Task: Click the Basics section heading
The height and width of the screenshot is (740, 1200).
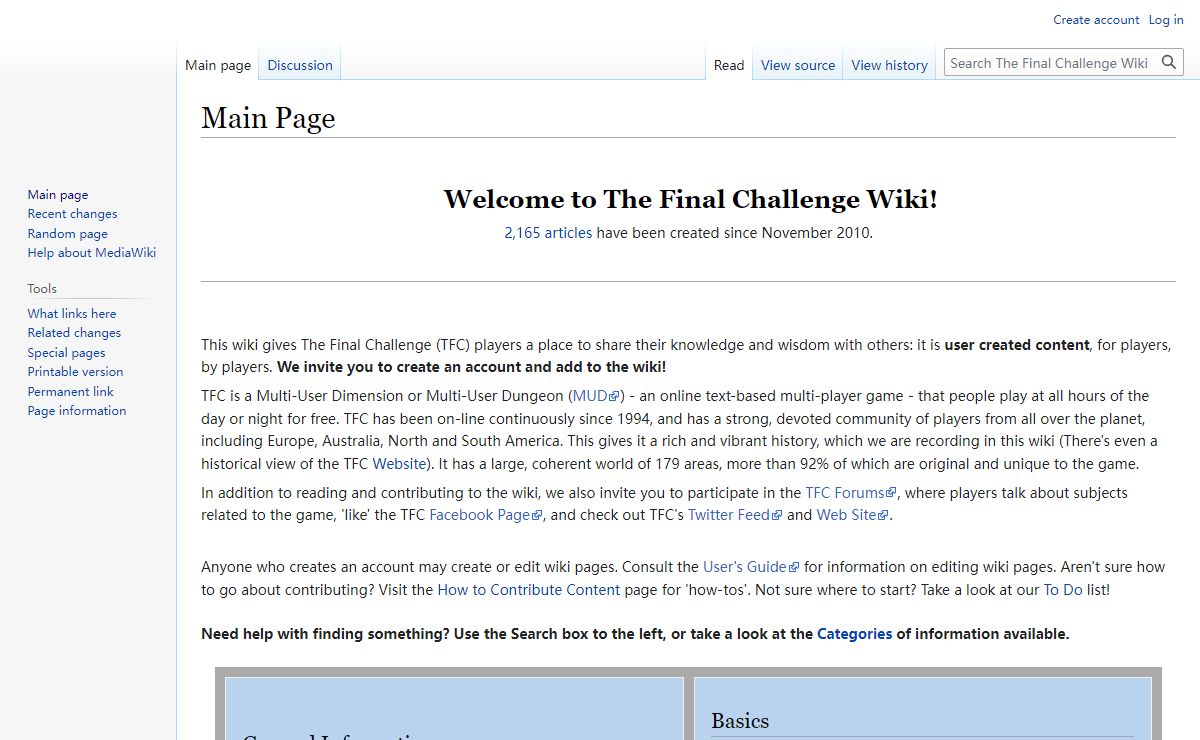Action: 740,721
